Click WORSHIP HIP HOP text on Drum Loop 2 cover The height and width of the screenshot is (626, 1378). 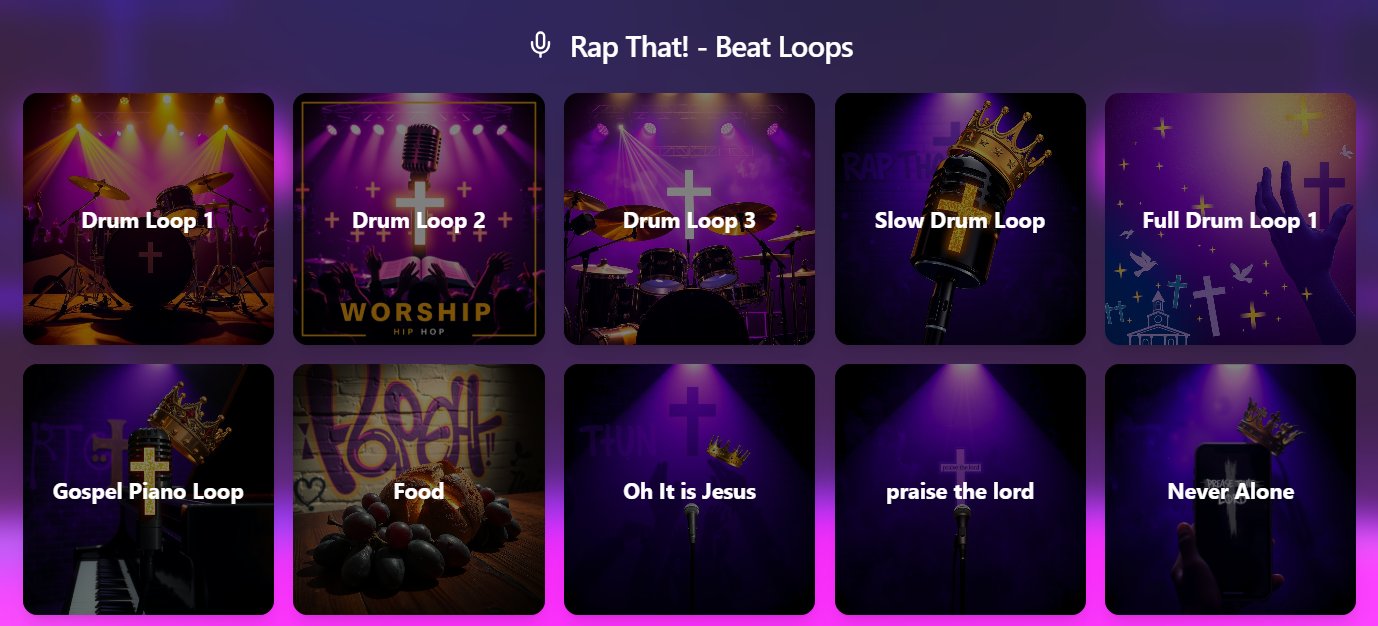417,316
